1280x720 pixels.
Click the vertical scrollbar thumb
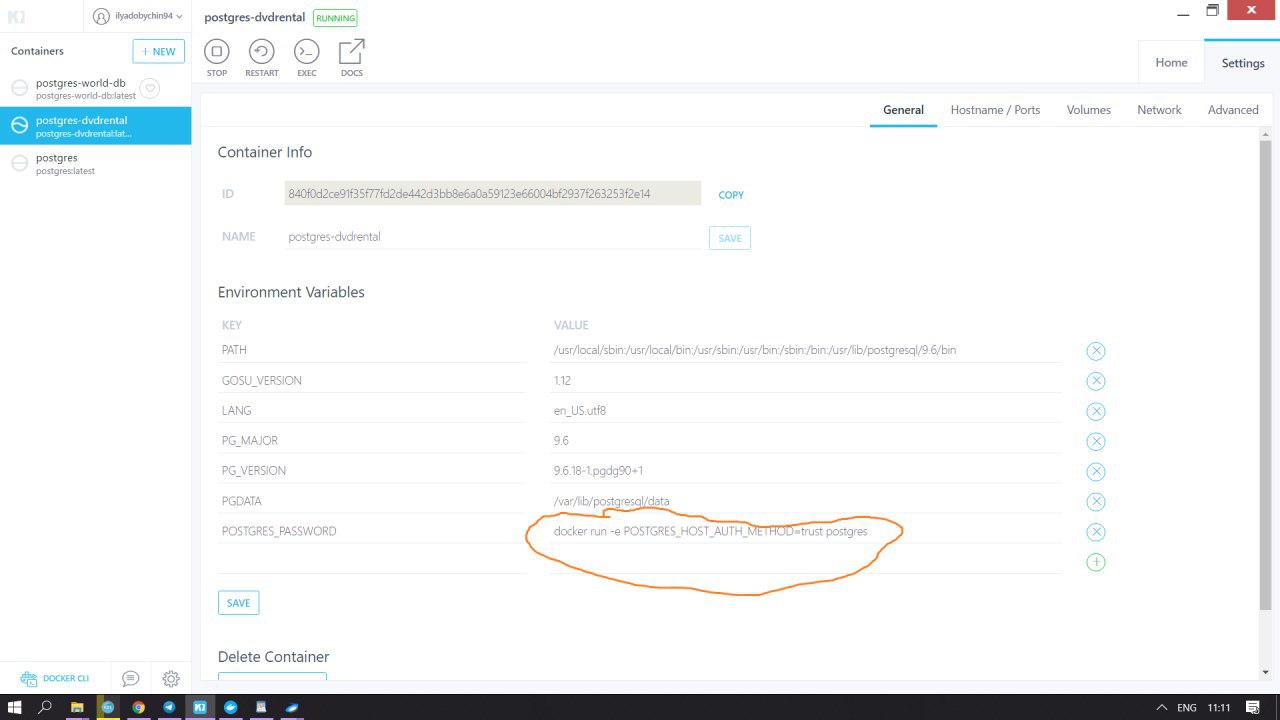pyautogui.click(x=1265, y=375)
